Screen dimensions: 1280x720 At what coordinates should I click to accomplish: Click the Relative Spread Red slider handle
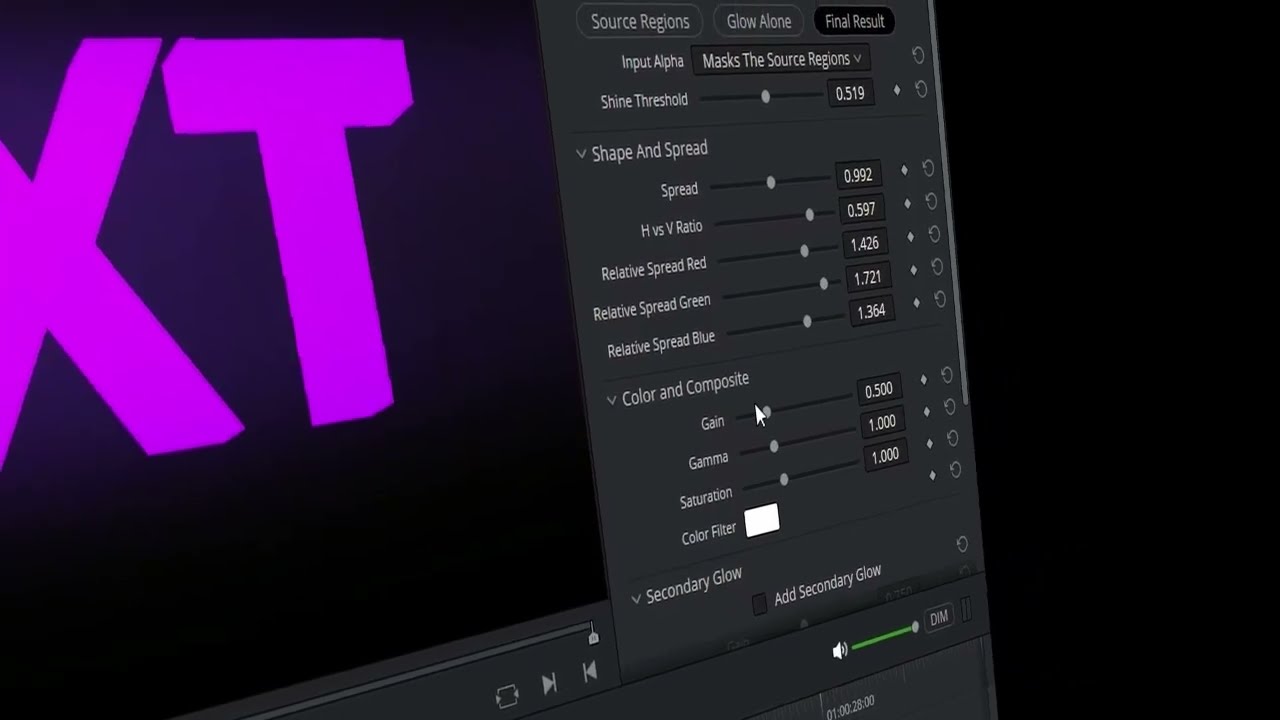805,251
